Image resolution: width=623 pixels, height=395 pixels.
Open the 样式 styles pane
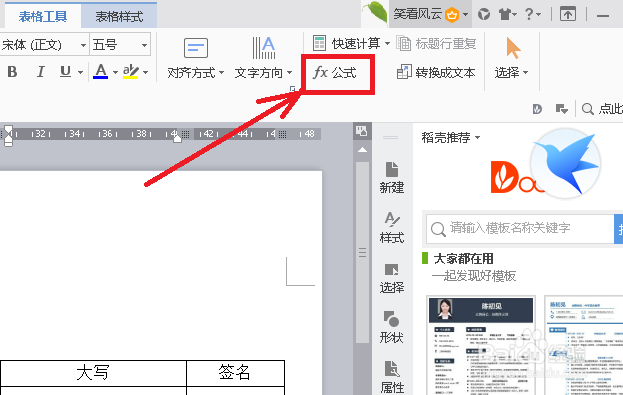[x=392, y=228]
